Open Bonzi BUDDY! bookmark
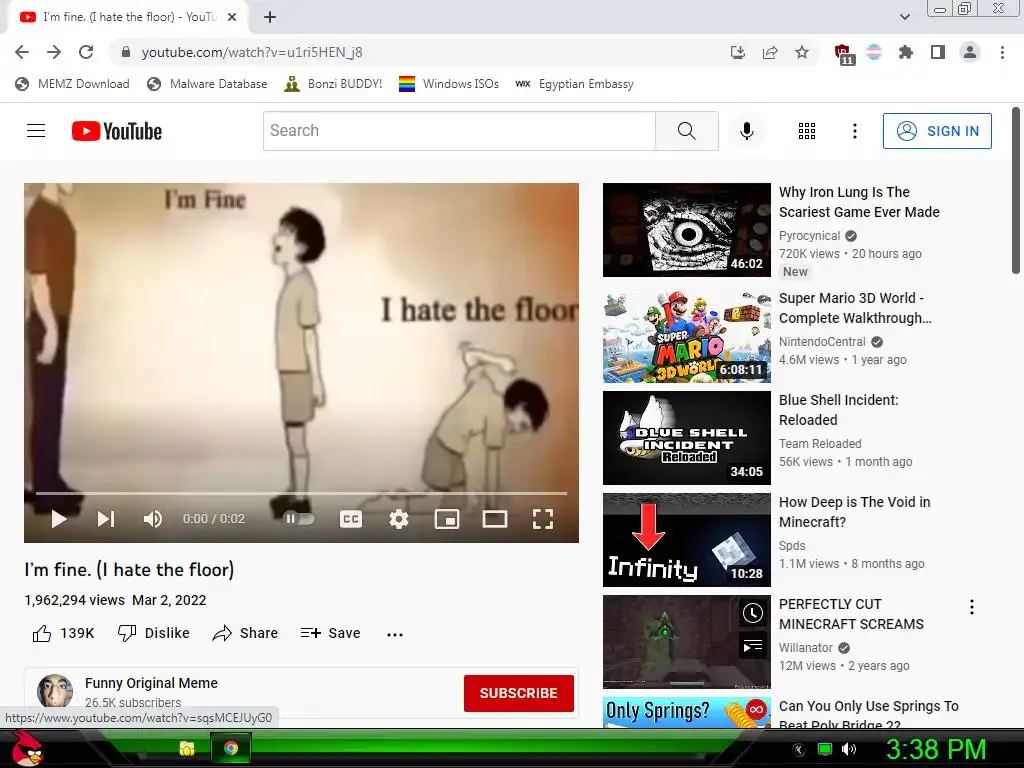This screenshot has width=1024, height=768. (x=333, y=84)
